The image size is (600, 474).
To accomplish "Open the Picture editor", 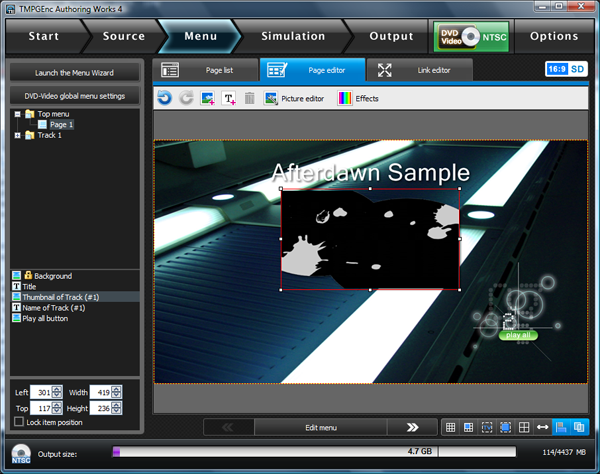I will pyautogui.click(x=294, y=98).
